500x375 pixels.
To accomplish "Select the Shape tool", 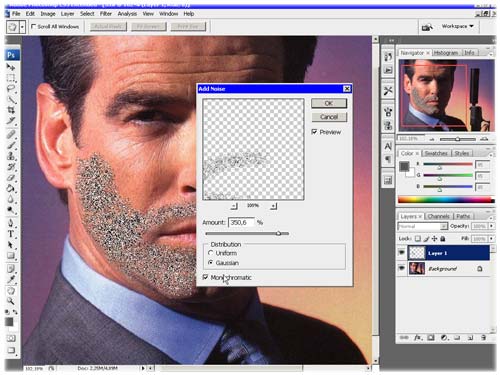I will (x=11, y=256).
